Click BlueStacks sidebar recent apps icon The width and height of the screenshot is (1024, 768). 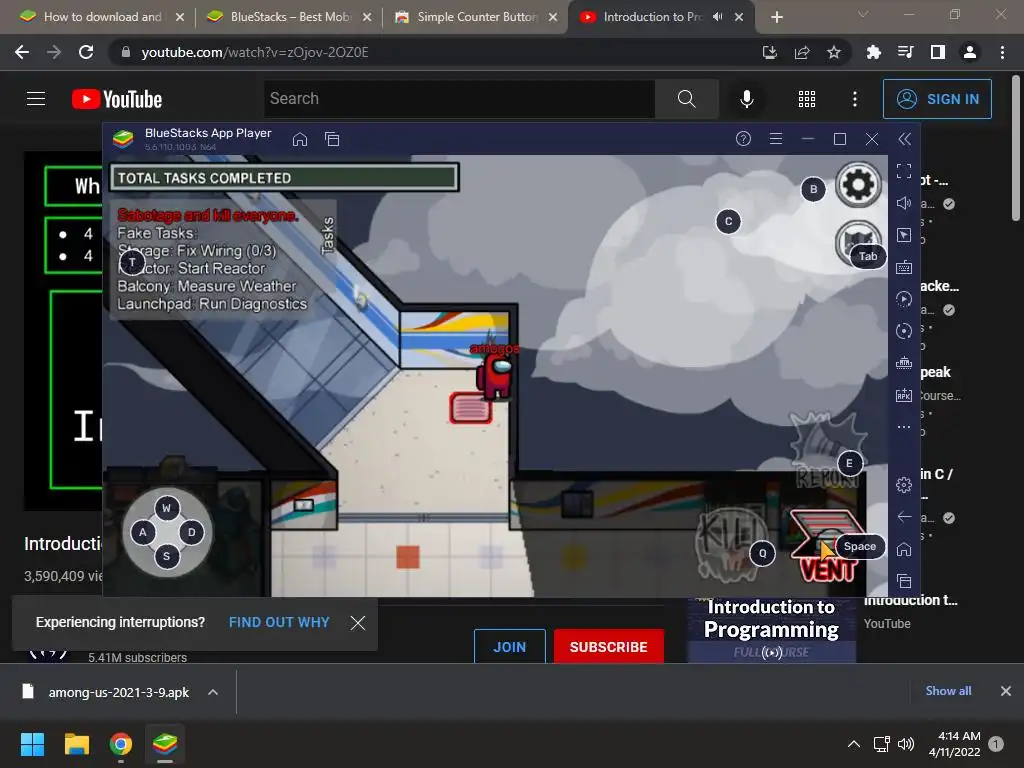[904, 581]
